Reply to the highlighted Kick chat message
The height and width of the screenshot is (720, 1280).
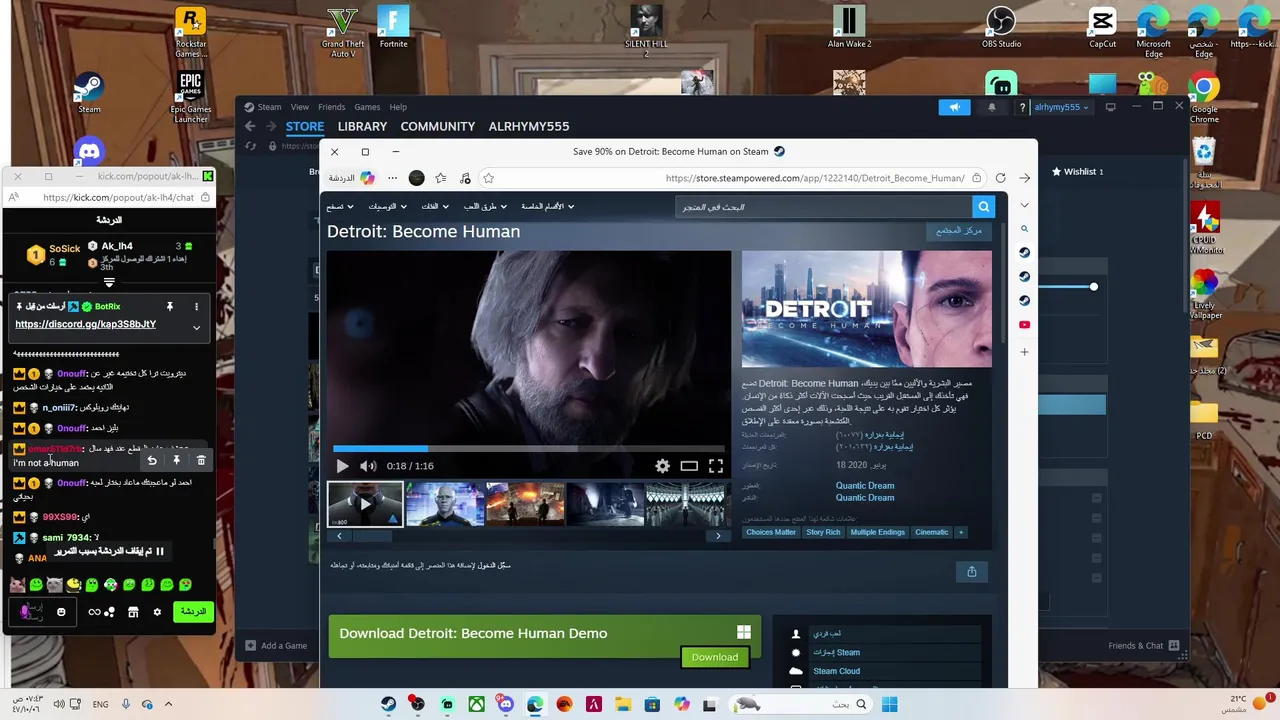[x=152, y=460]
